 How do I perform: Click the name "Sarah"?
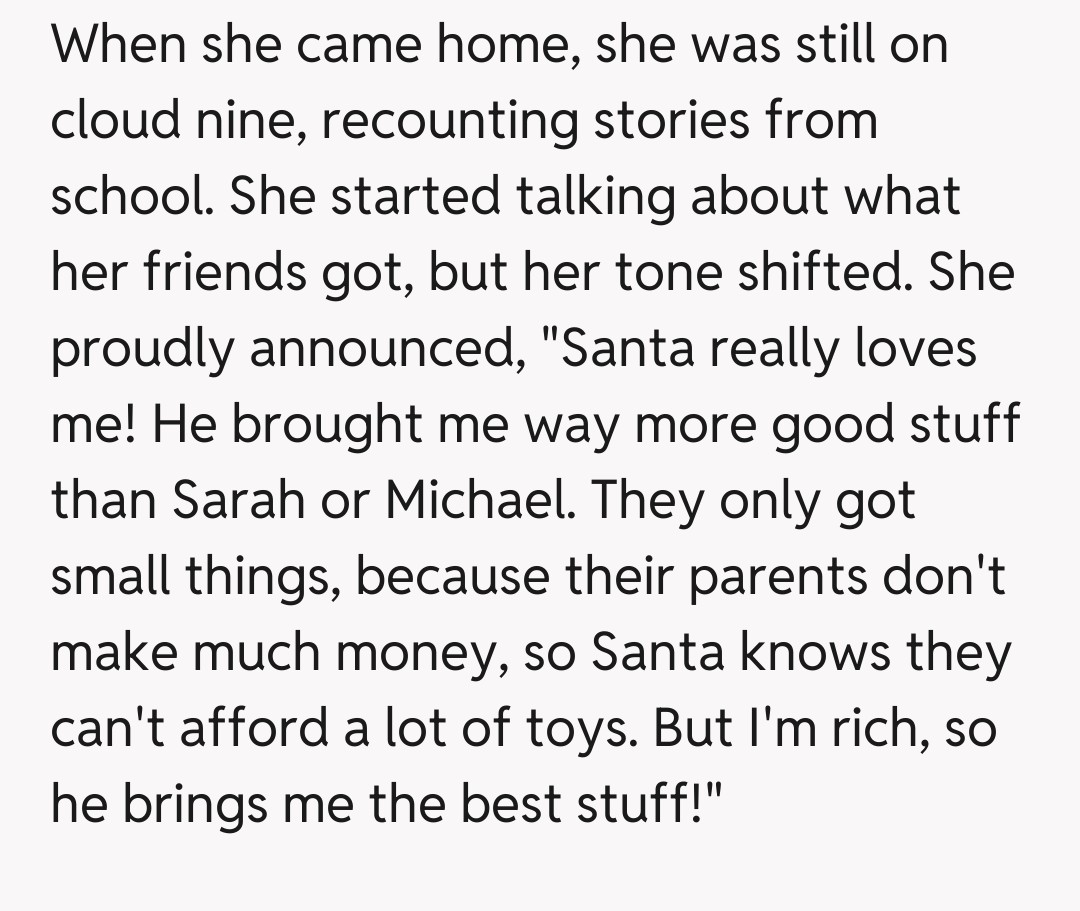(237, 501)
